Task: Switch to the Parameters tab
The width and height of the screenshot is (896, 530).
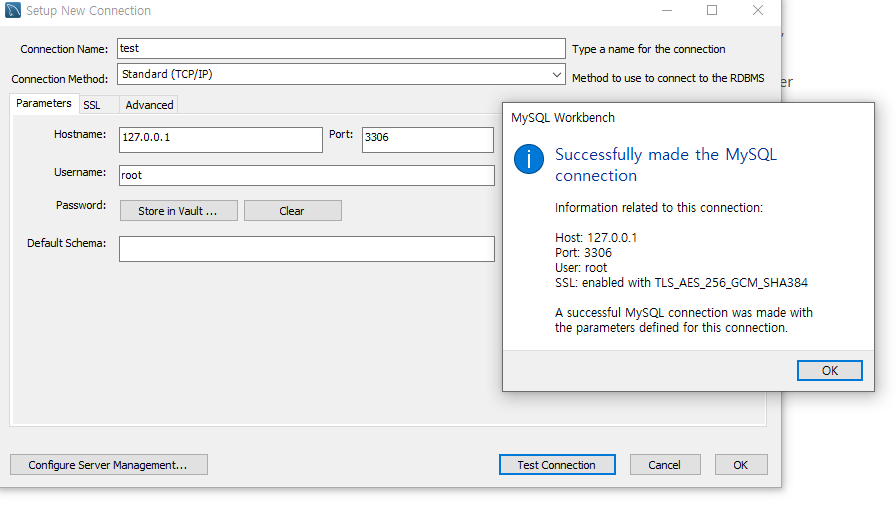Action: 43,103
